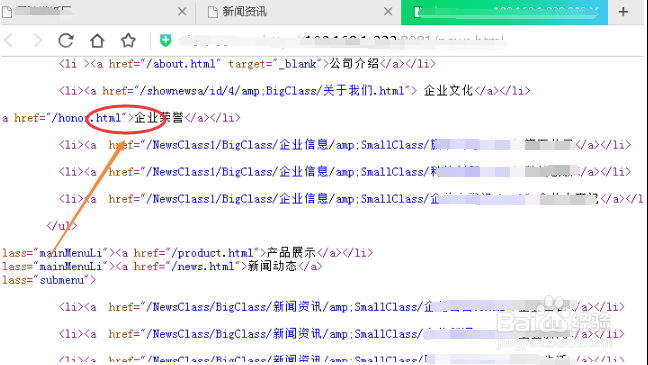Screen dimensions: 648x365
Task: Switch to the first blurred tab
Action: (x=98, y=12)
